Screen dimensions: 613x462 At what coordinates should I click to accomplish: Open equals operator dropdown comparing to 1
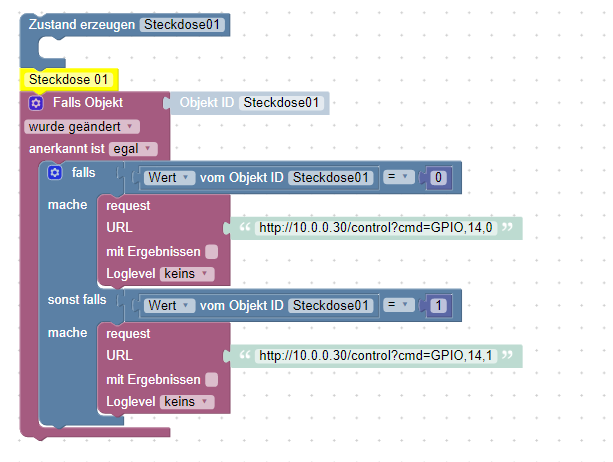pos(398,305)
